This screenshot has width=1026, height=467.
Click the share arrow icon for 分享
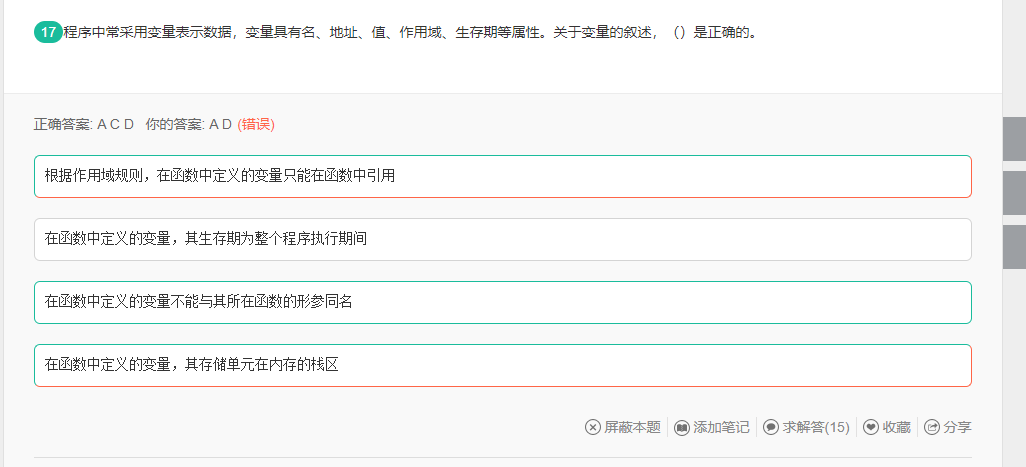point(932,427)
